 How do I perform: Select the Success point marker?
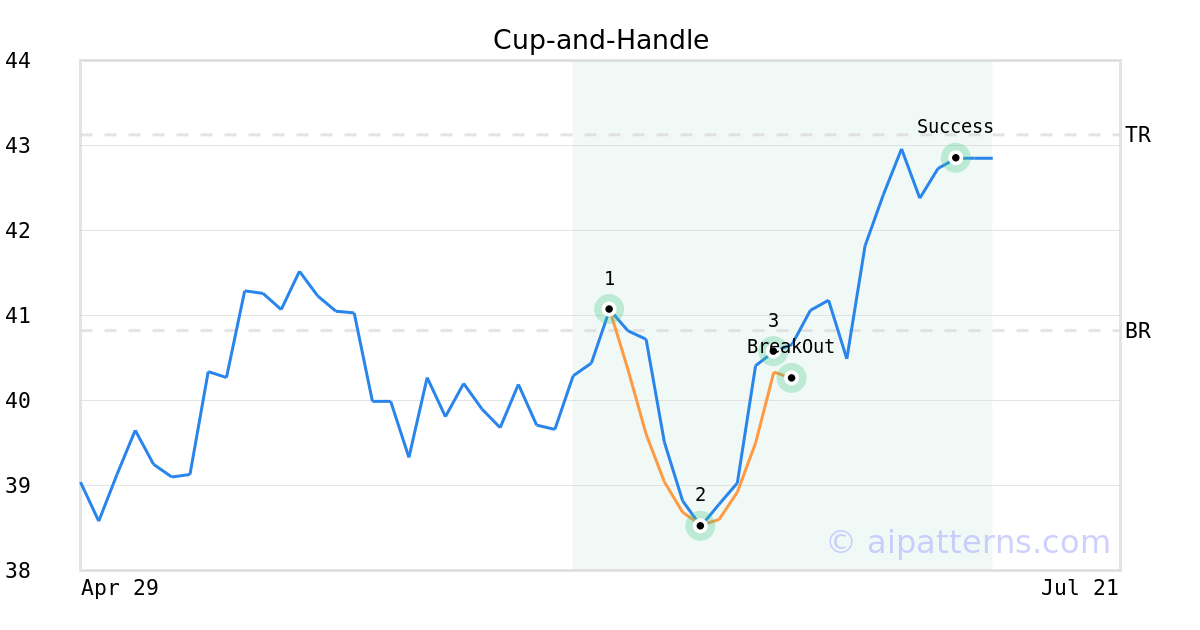[x=955, y=158]
